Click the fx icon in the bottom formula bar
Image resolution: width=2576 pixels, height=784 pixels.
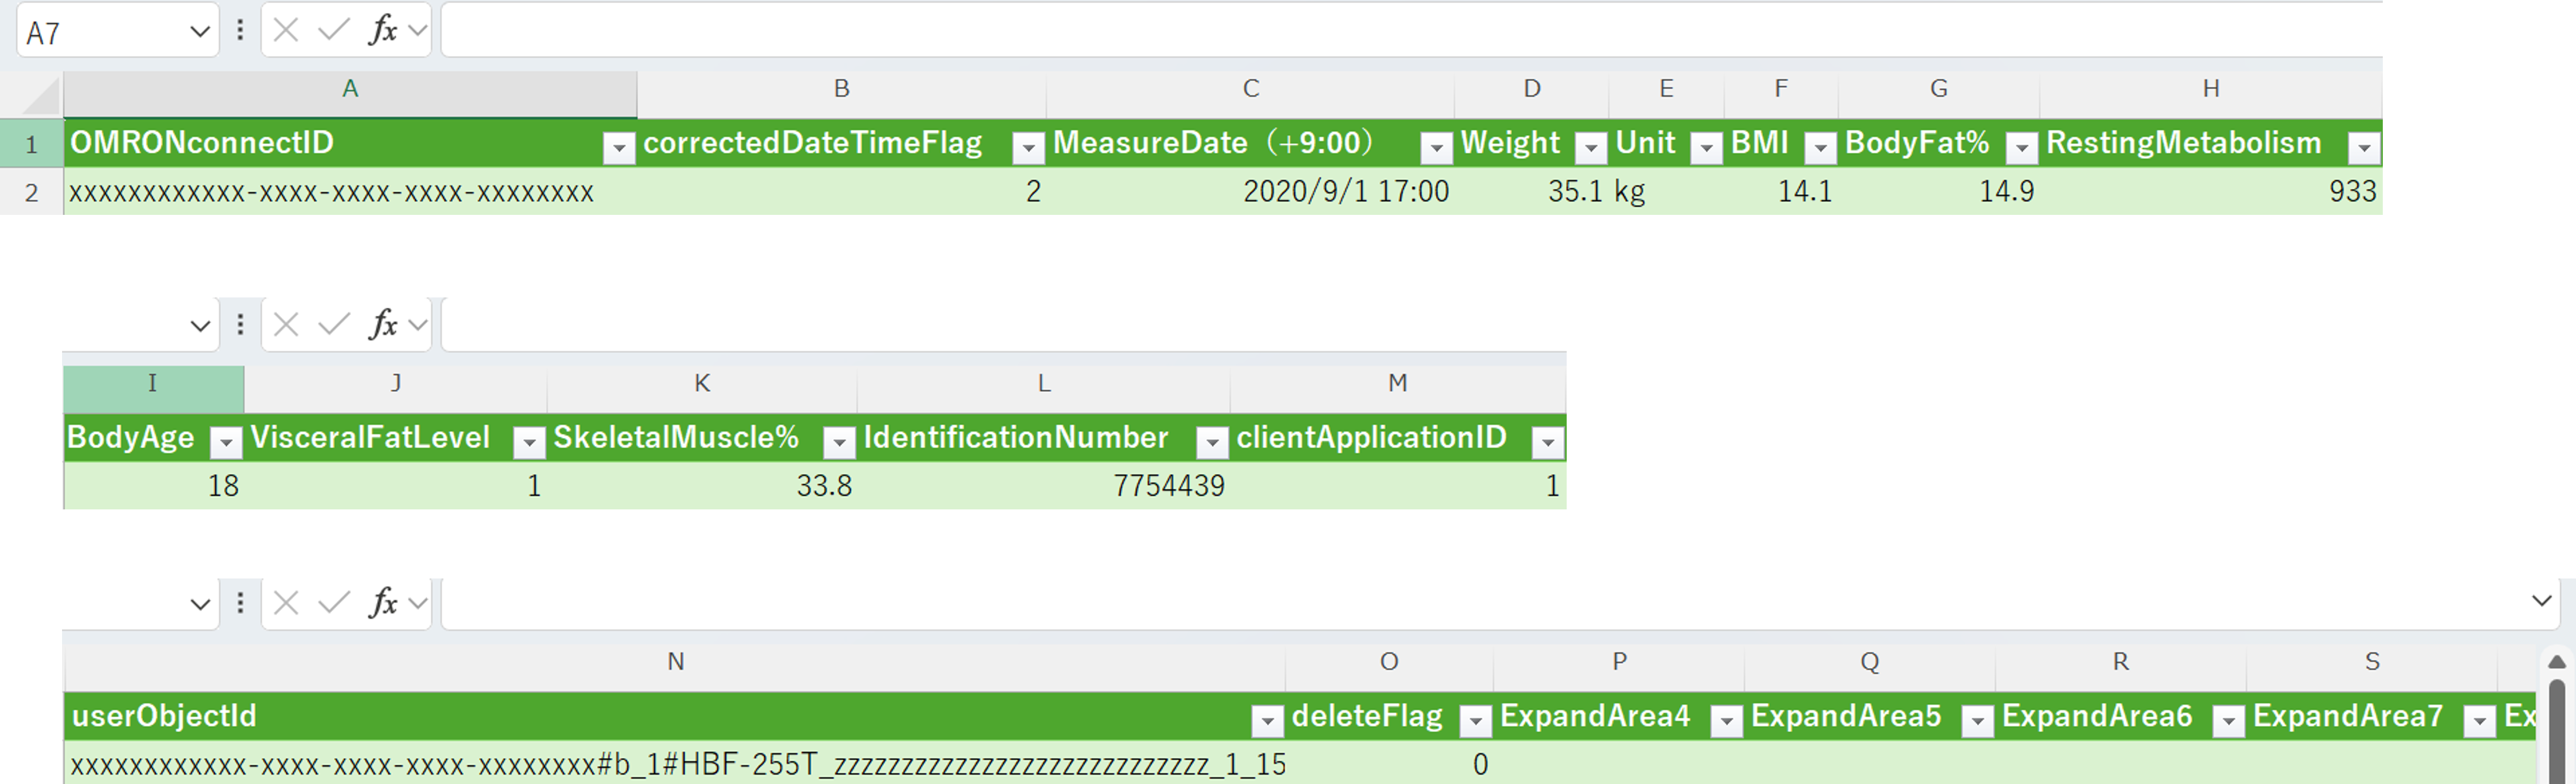pyautogui.click(x=383, y=603)
